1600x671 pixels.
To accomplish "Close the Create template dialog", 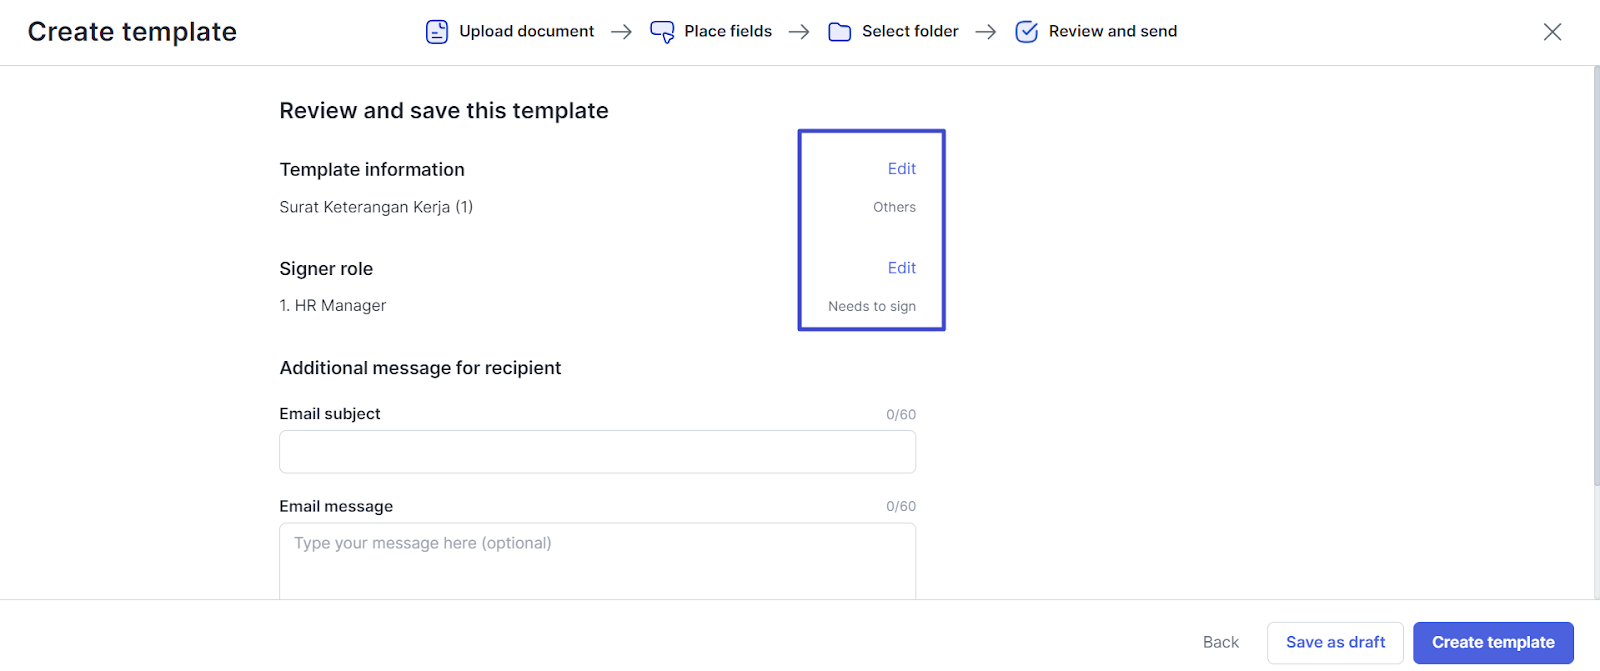I will (1552, 32).
